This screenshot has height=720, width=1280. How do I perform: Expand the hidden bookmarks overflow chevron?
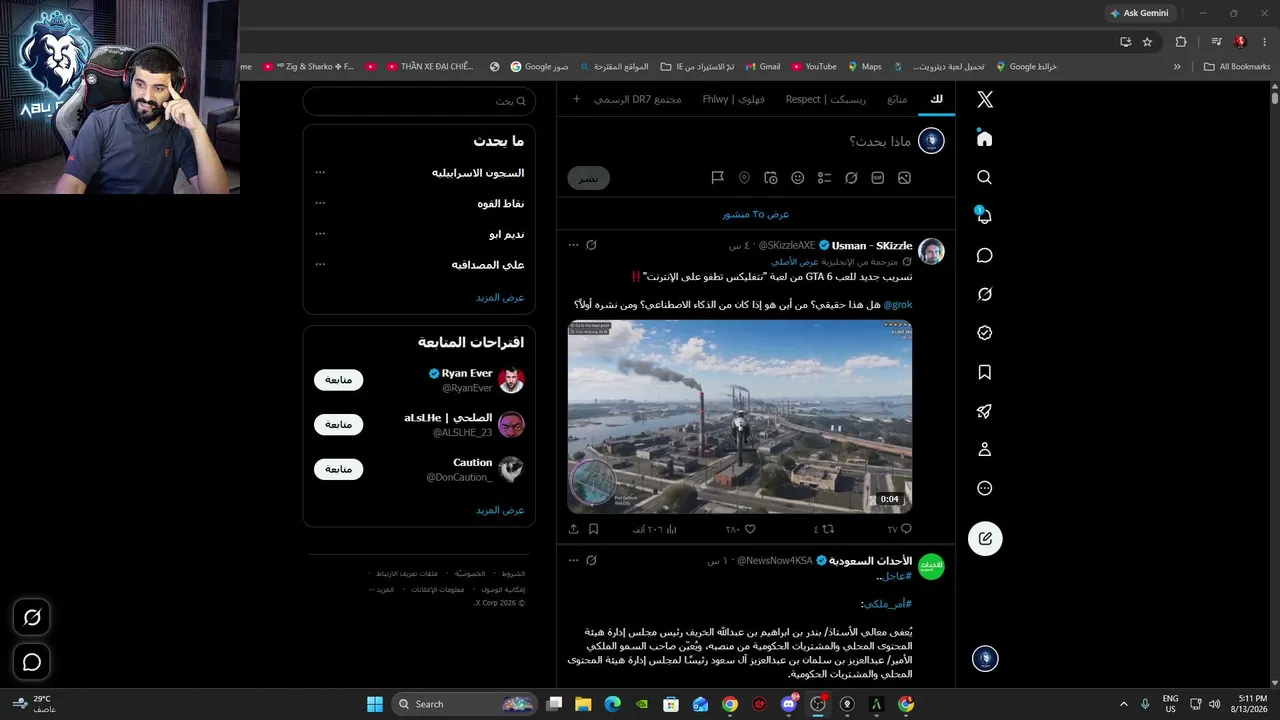1177,67
